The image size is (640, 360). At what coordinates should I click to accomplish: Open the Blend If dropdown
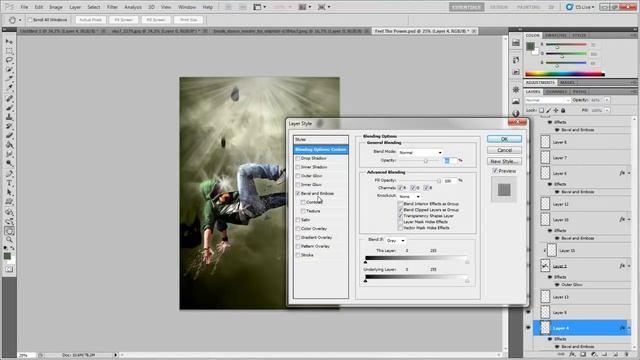(x=396, y=241)
